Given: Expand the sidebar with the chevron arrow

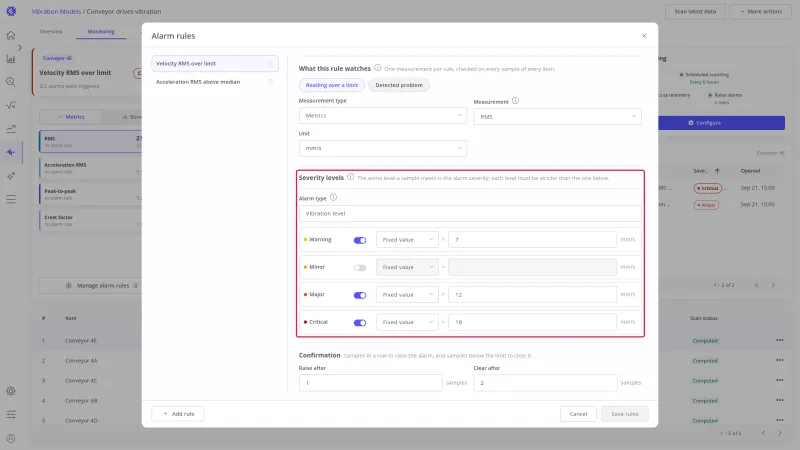Looking at the screenshot, I should (x=20, y=47).
